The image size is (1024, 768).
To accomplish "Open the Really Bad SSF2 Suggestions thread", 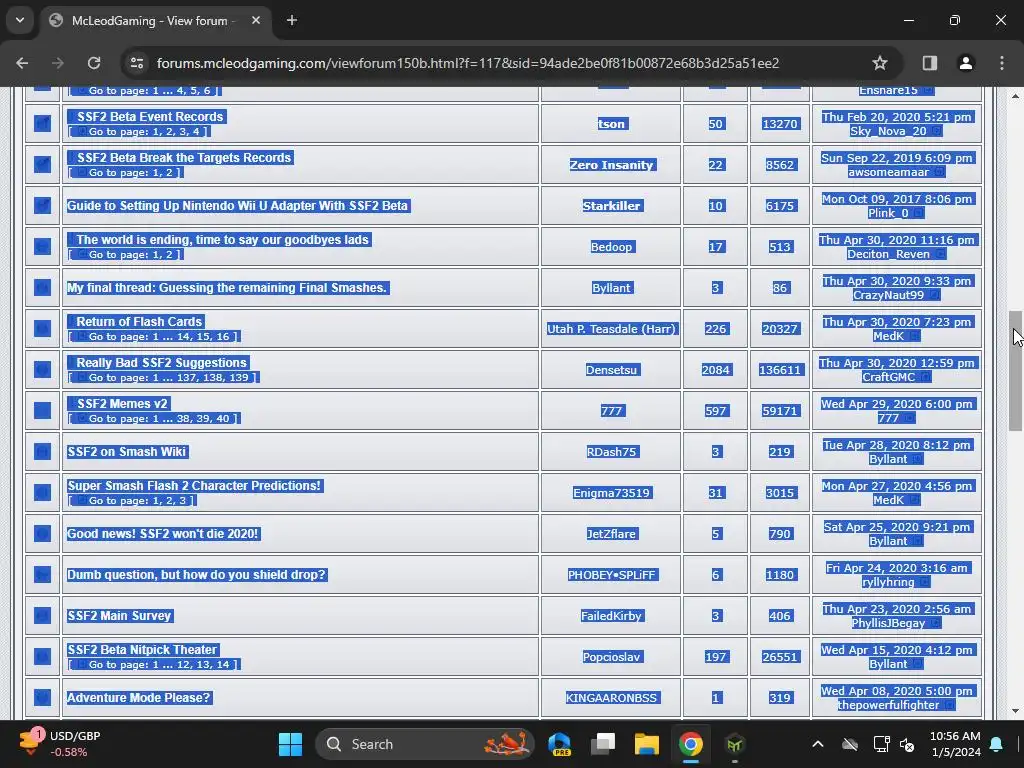I will [161, 362].
